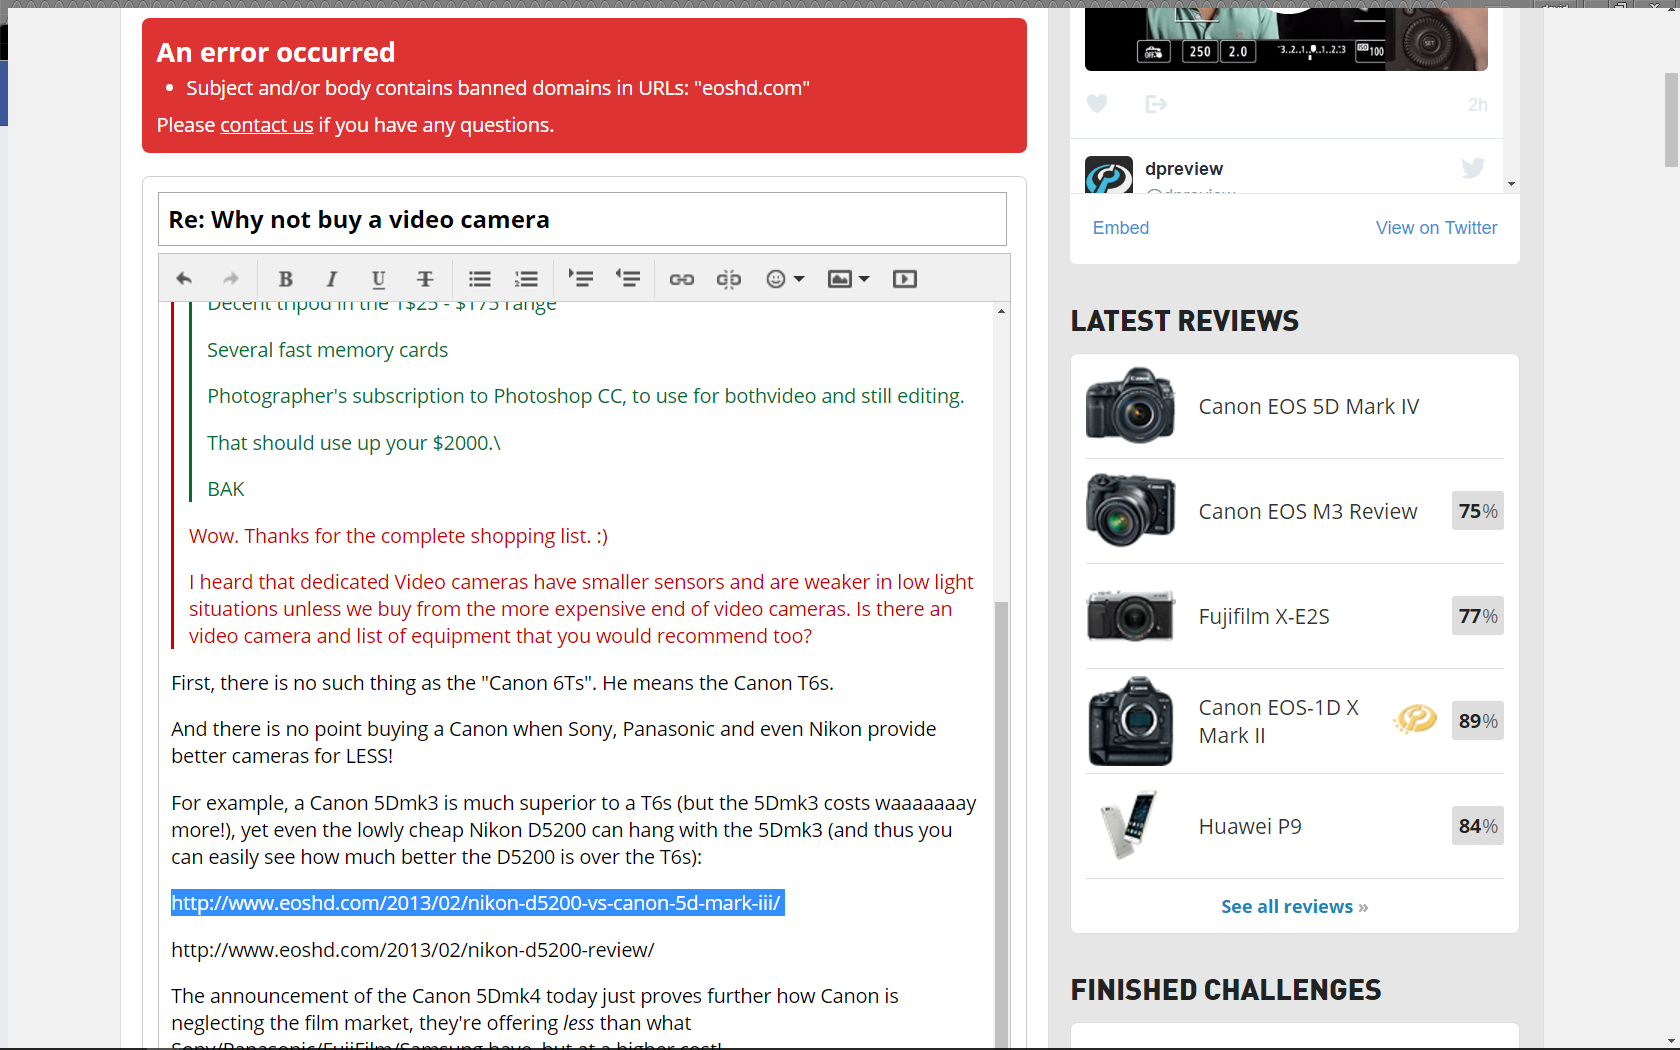Click the FINISHED CHALLENGES heading
The height and width of the screenshot is (1050, 1680).
click(x=1226, y=990)
